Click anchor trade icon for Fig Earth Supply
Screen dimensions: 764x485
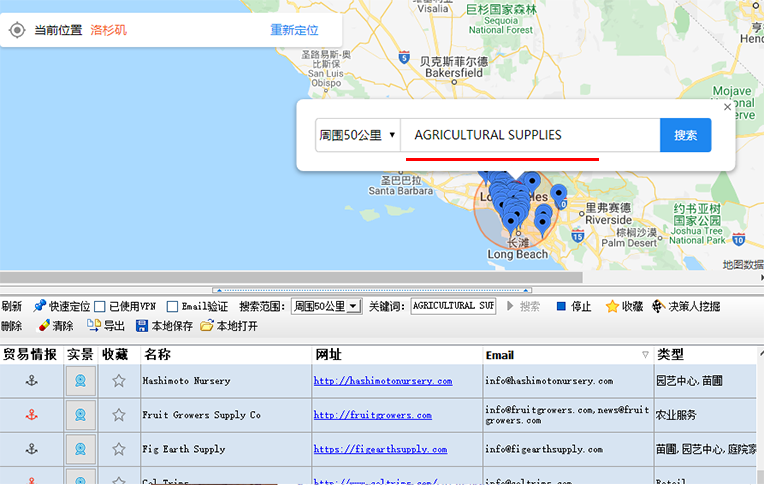pos(30,449)
